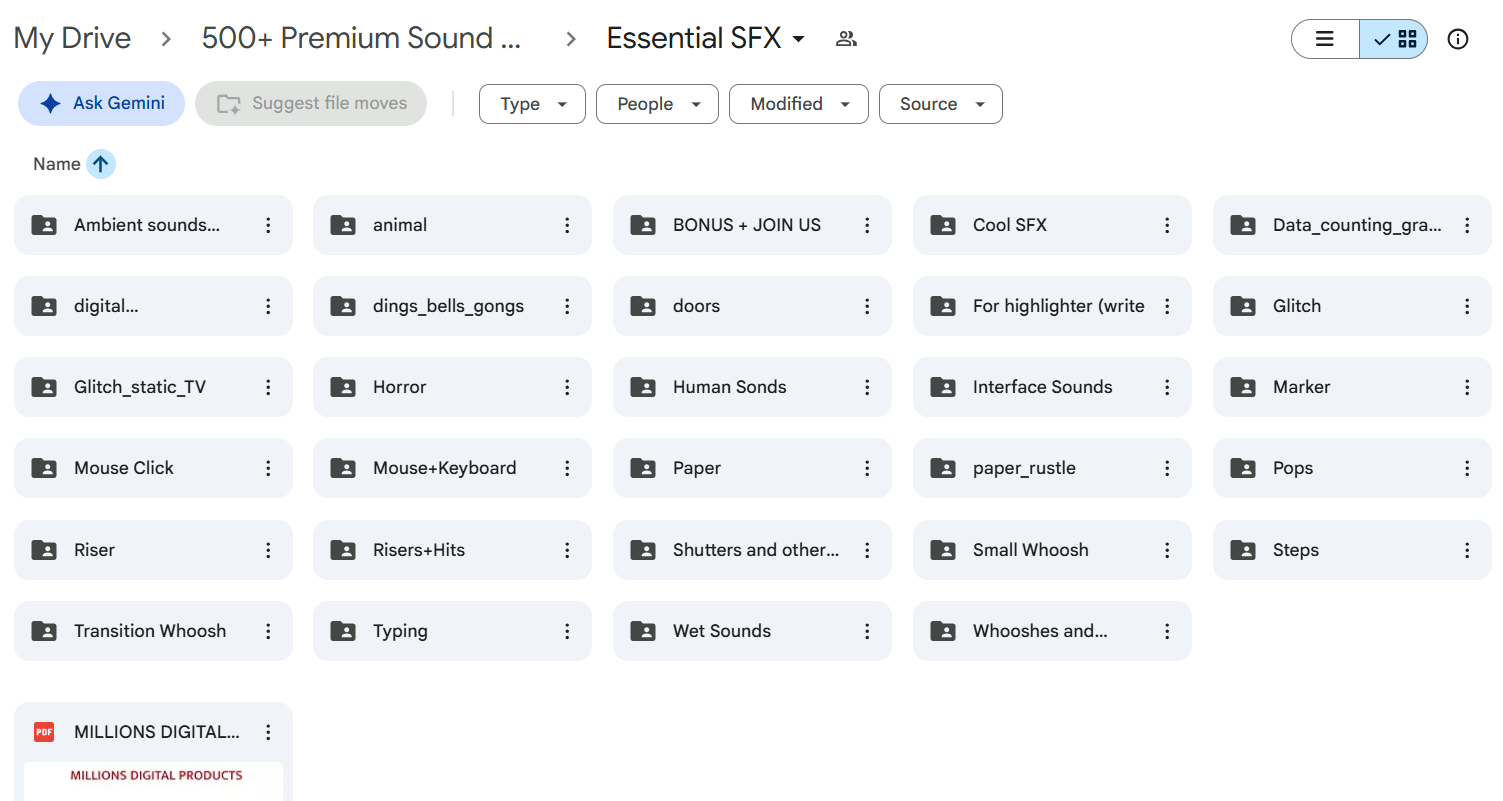Expand the Type filter dropdown
Screen dimensions: 1503x801
(532, 104)
